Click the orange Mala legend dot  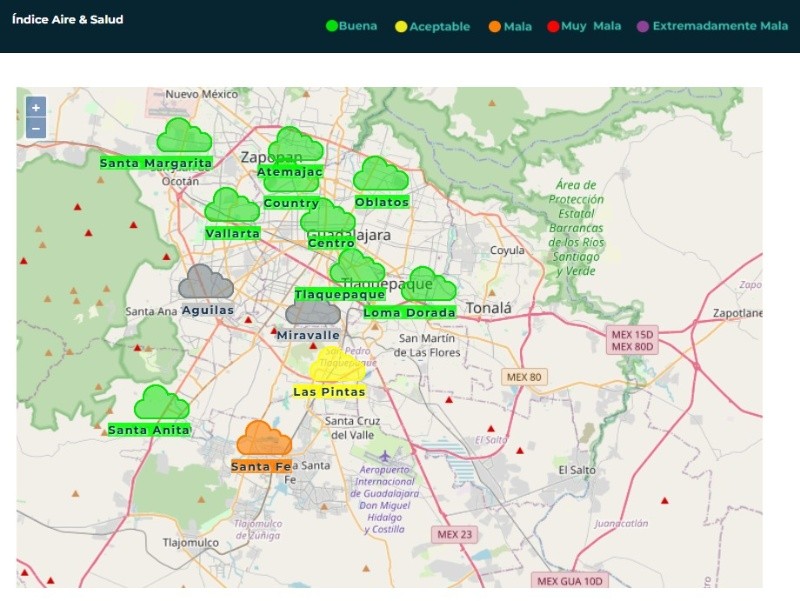click(x=494, y=26)
